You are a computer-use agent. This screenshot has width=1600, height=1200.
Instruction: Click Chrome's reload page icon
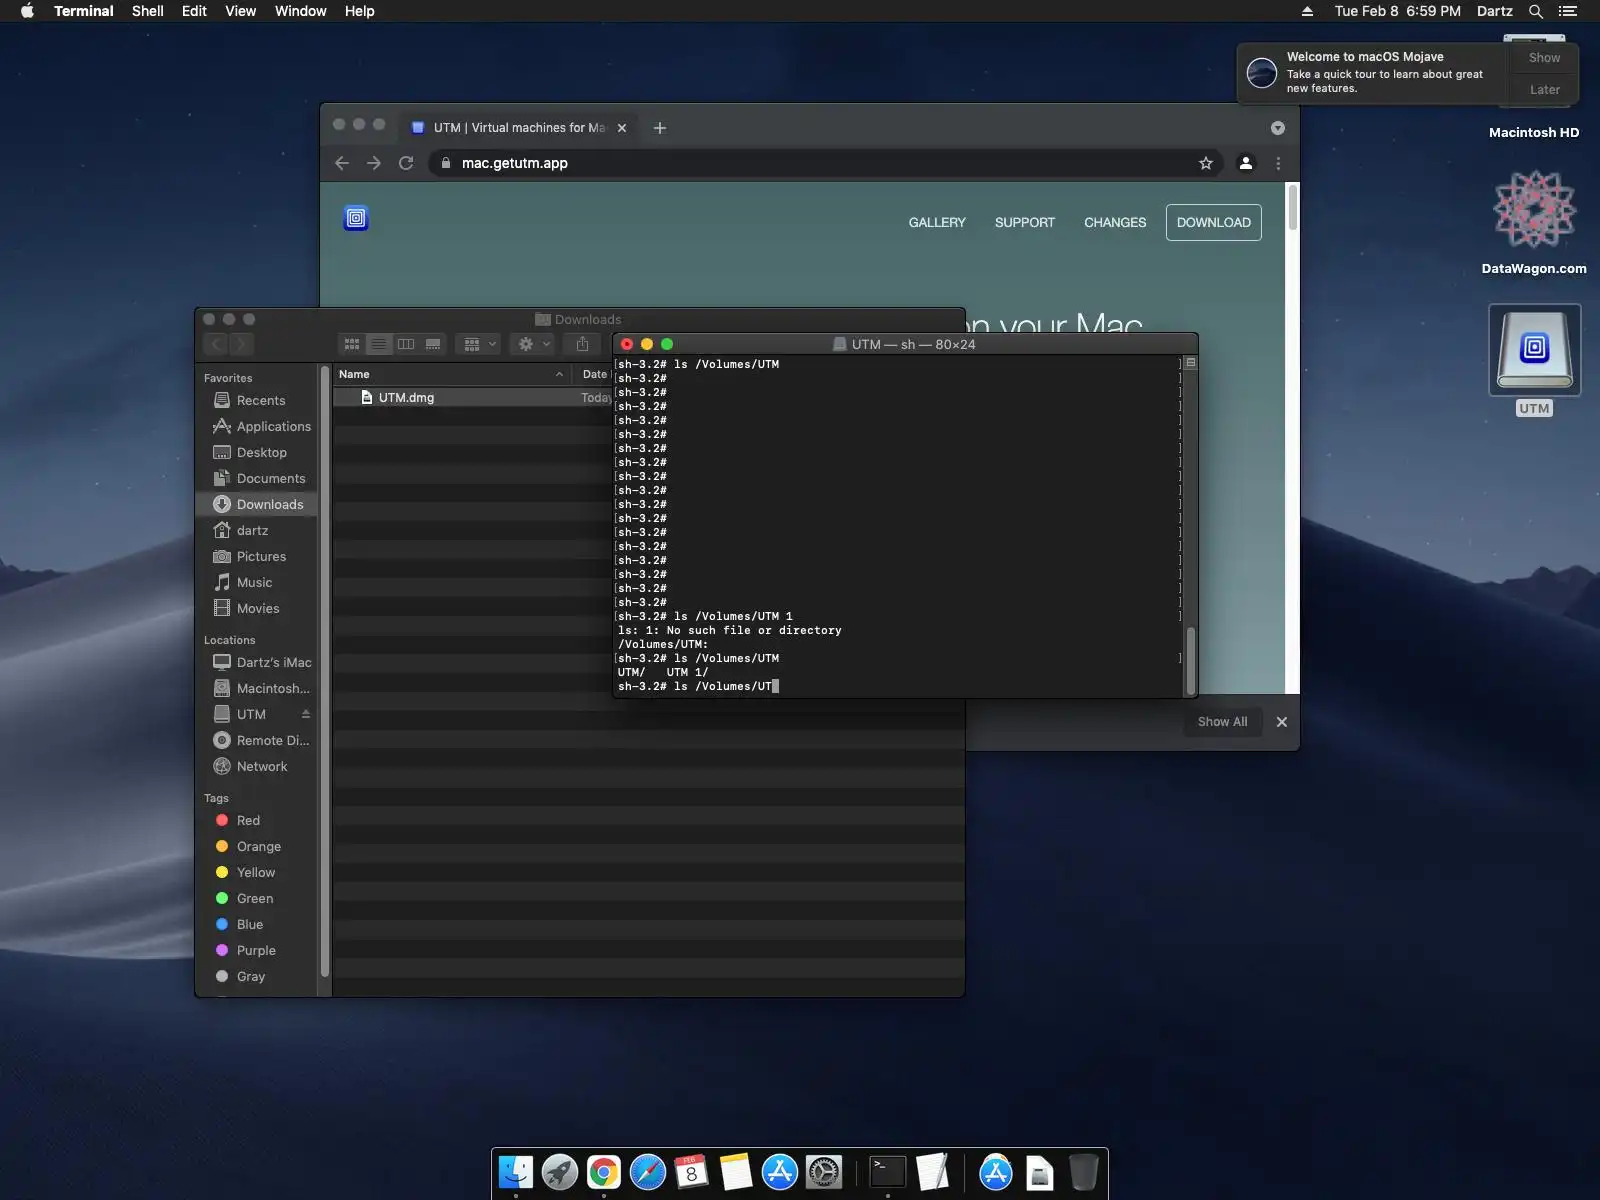[x=406, y=163]
